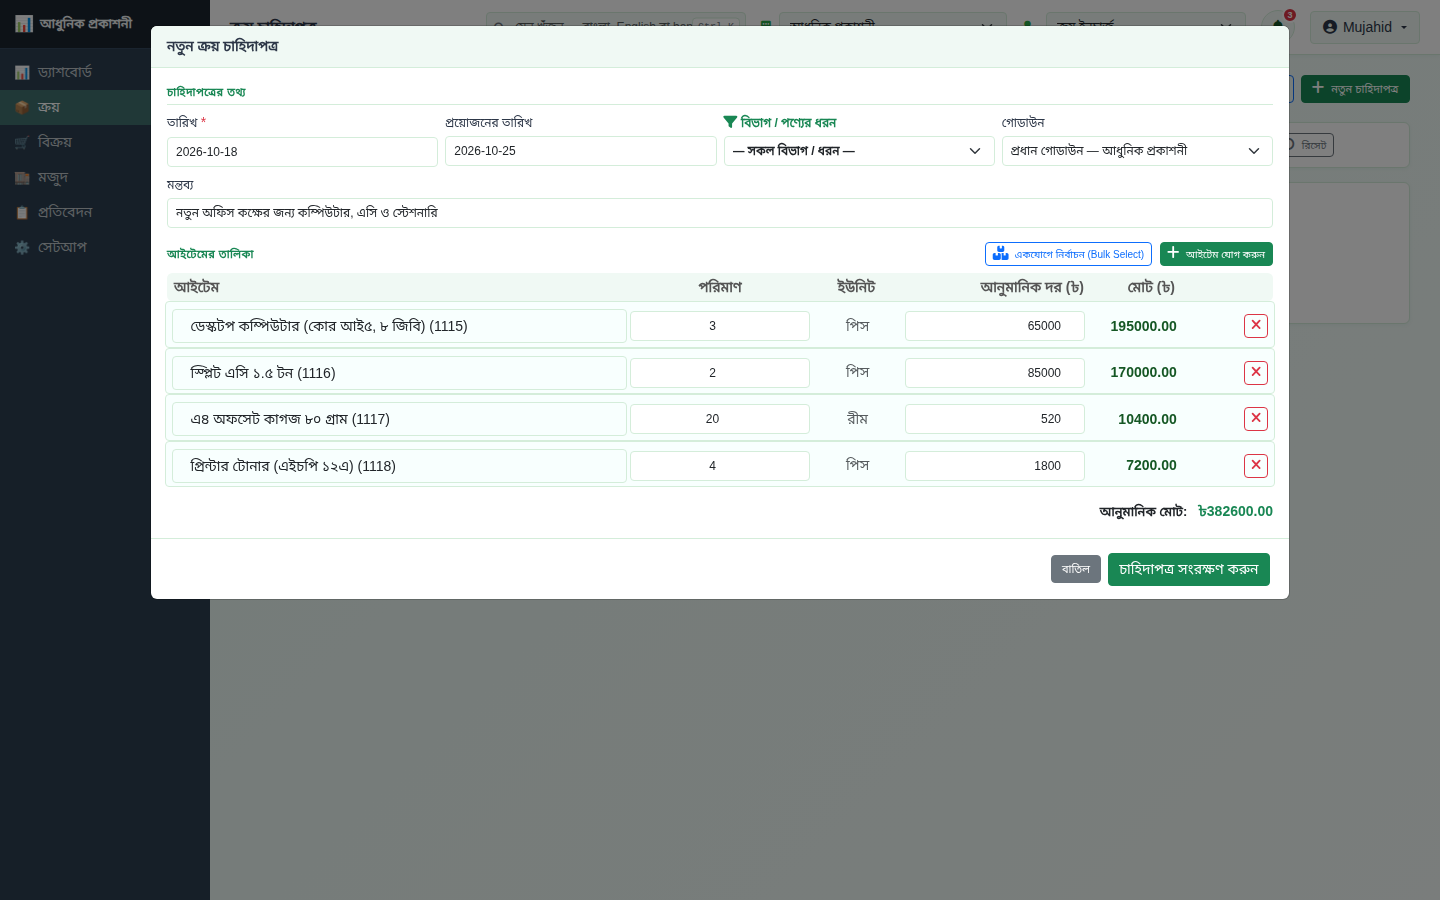Image resolution: width=1440 pixels, height=900 pixels.
Task: Click the Bulk Select boxes icon button
Action: tap(1068, 254)
